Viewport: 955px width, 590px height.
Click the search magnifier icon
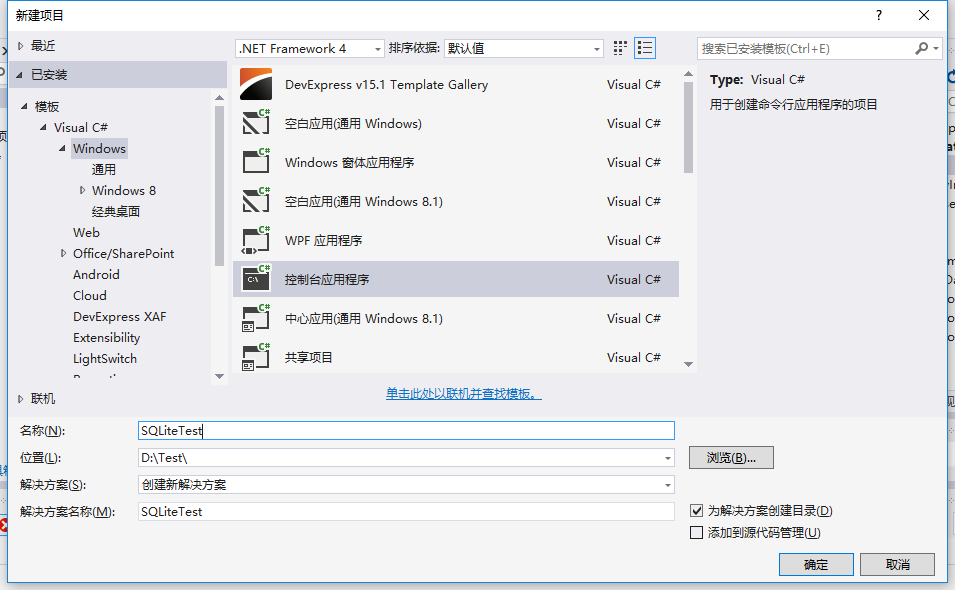(x=922, y=48)
